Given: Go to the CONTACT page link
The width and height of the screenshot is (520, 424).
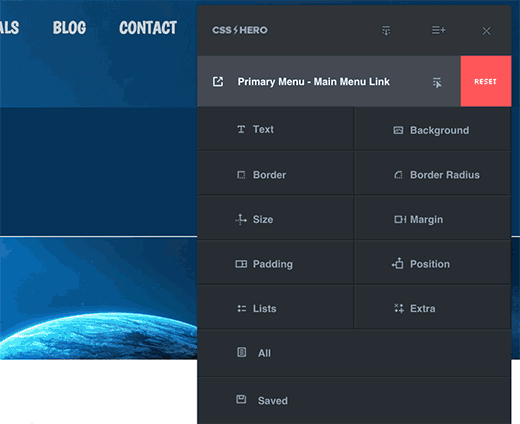Looking at the screenshot, I should point(148,28).
